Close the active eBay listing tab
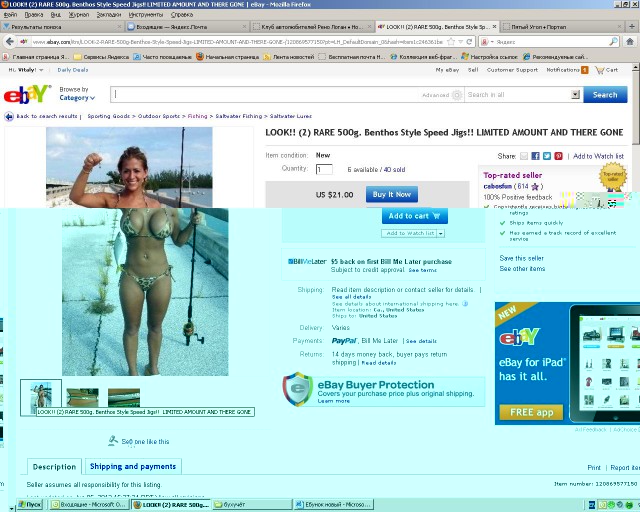This screenshot has height=512, width=640. [494, 27]
